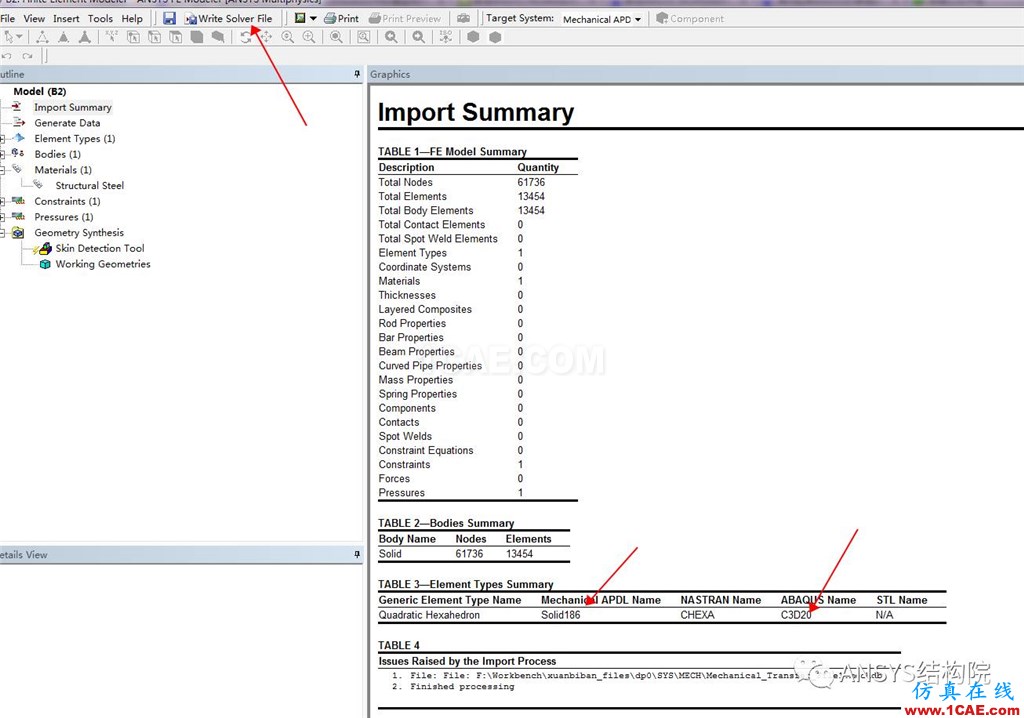1024x718 pixels.
Task: Click the Component toolbar button
Action: coord(690,18)
